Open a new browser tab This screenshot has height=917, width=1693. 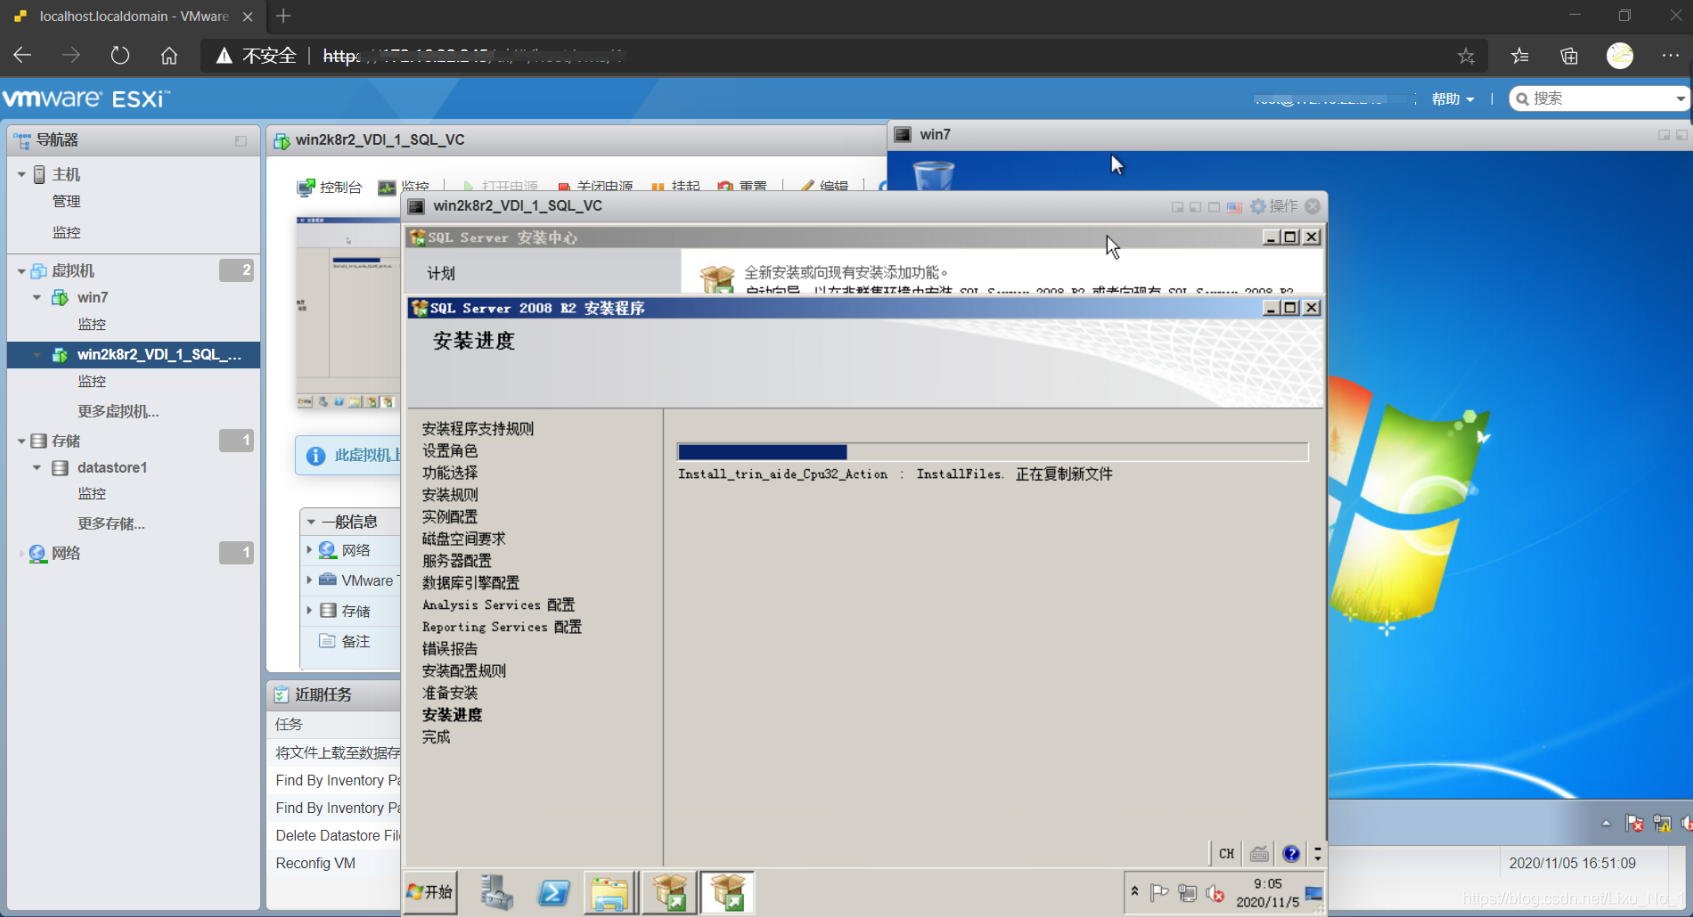283,16
